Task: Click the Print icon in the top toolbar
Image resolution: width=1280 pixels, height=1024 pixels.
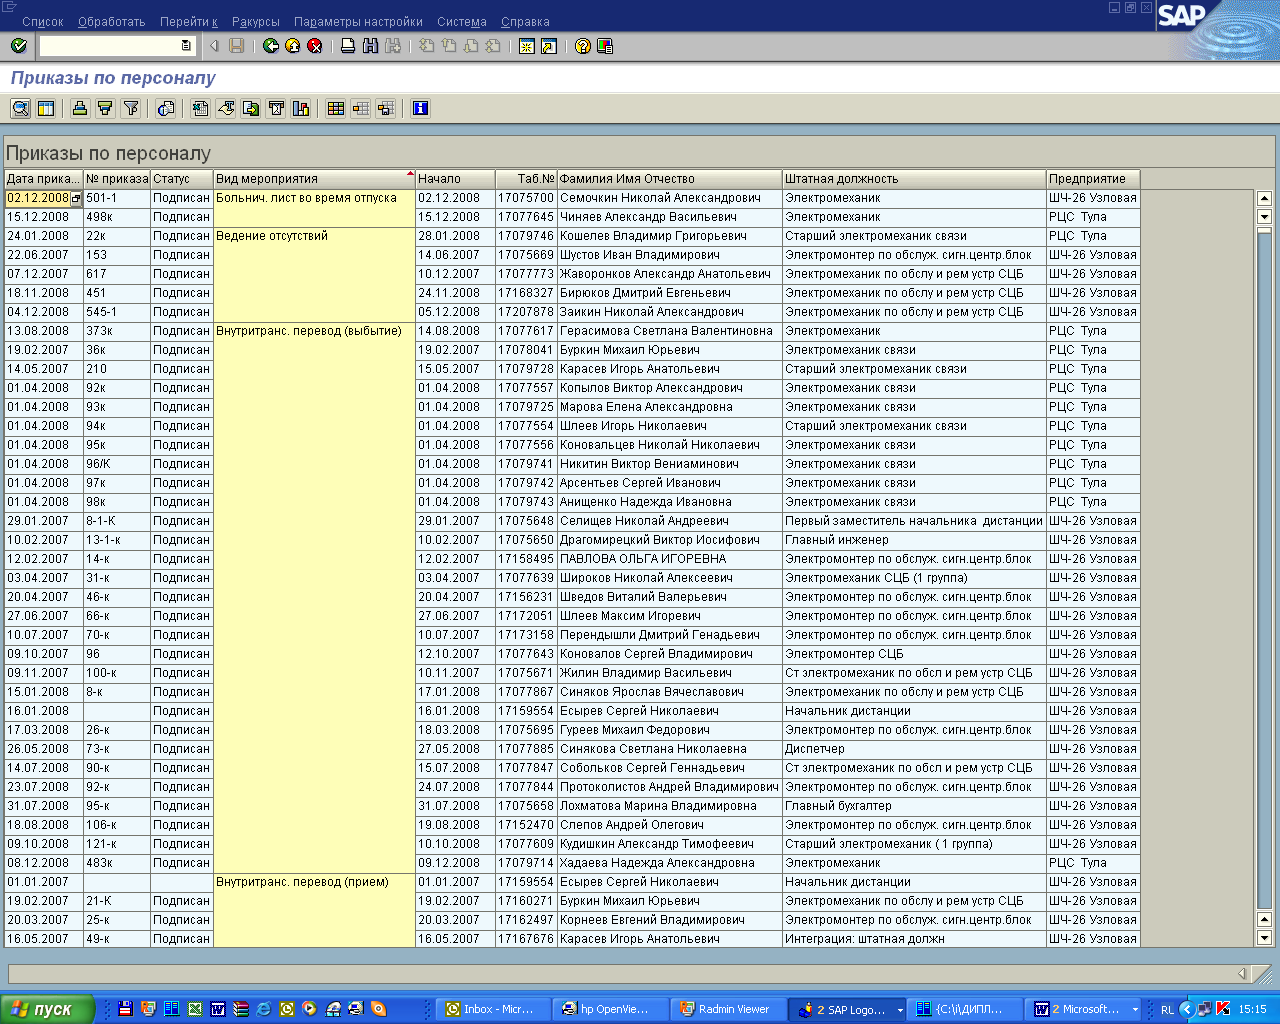Action: 348,46
